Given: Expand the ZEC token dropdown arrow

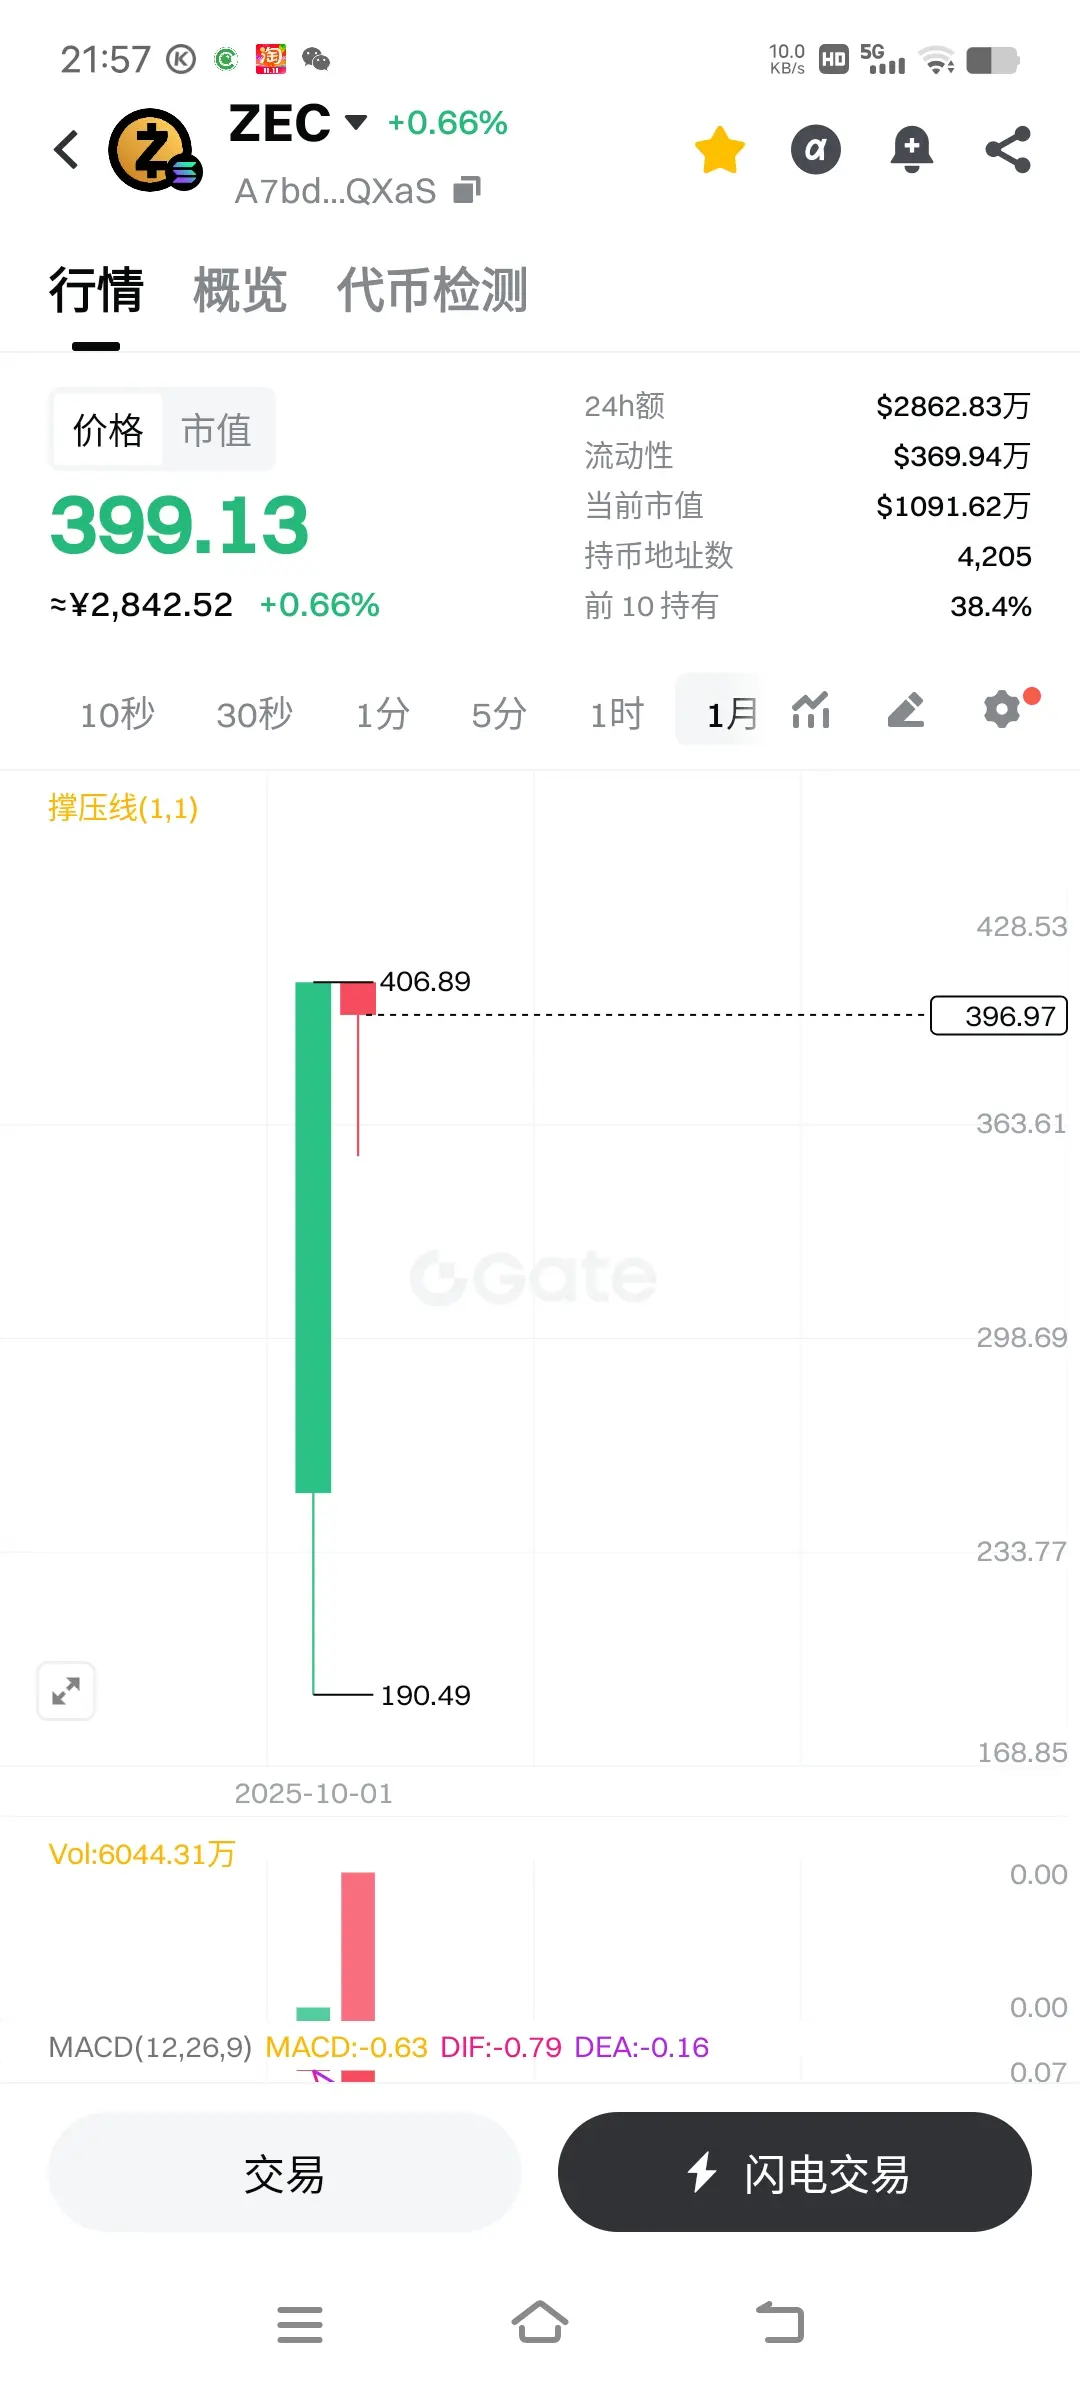Looking at the screenshot, I should coord(356,123).
